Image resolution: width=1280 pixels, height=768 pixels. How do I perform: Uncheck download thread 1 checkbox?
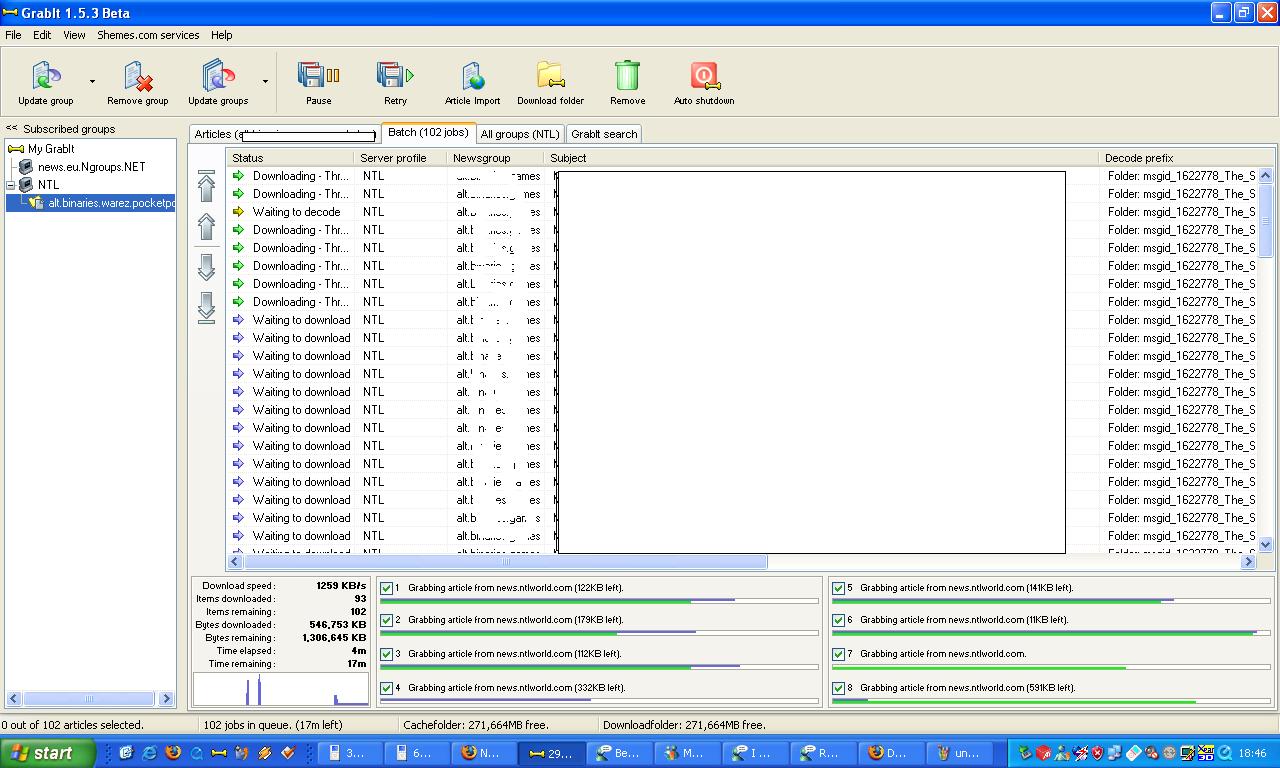pos(386,589)
